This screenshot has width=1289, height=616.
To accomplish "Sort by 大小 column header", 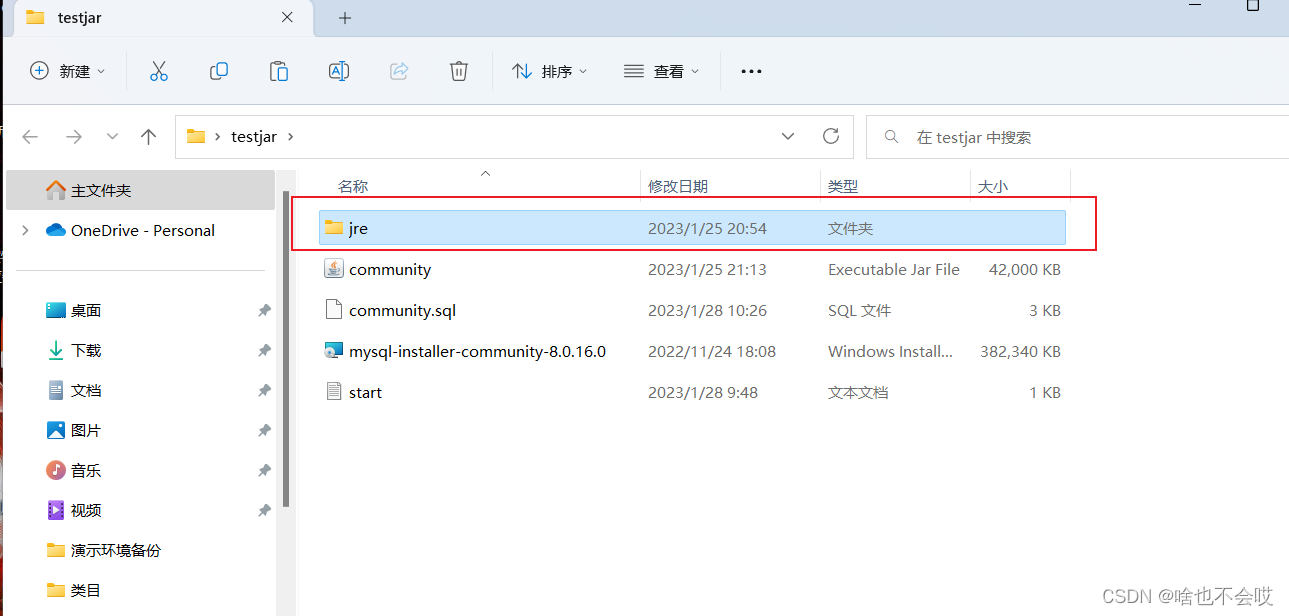I will pyautogui.click(x=992, y=186).
